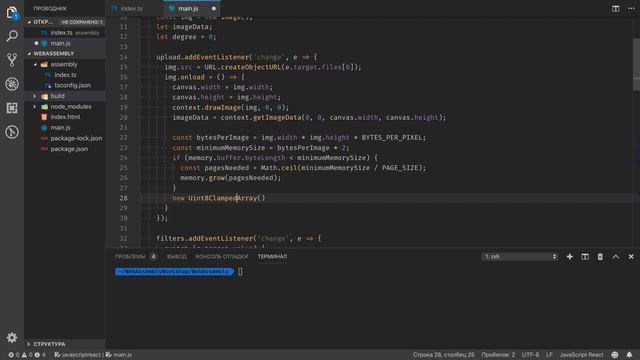Open index.ts under the assembly folder
The width and height of the screenshot is (640, 360).
65,75
